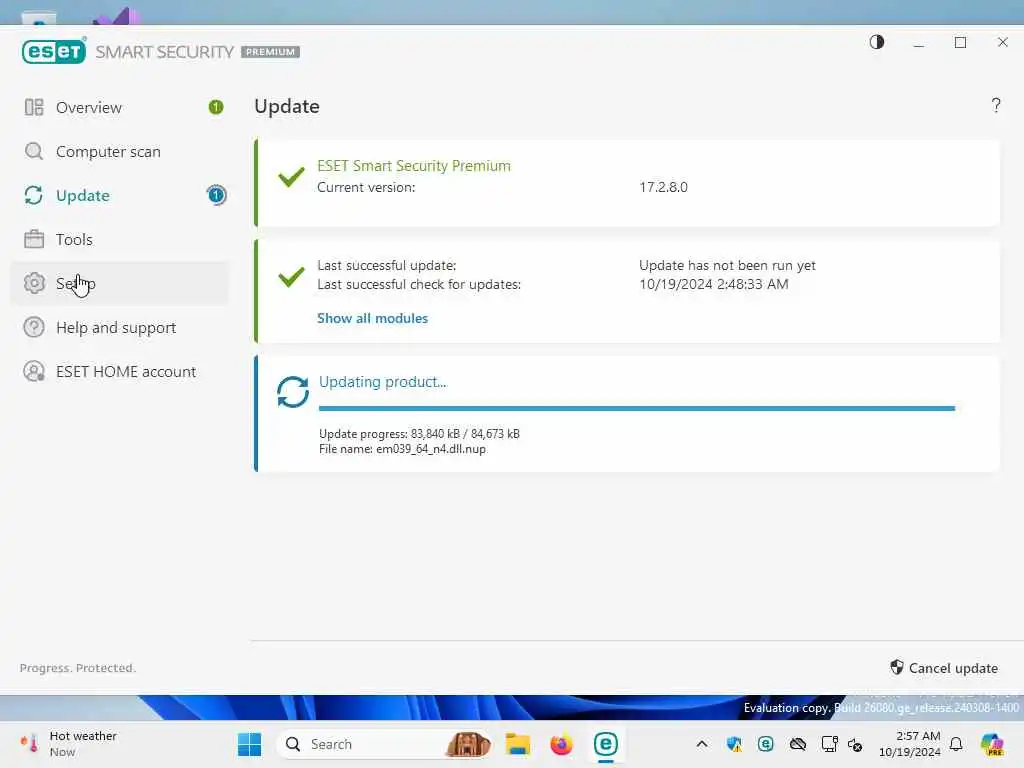Click version number 17.2.8.0

[664, 187]
